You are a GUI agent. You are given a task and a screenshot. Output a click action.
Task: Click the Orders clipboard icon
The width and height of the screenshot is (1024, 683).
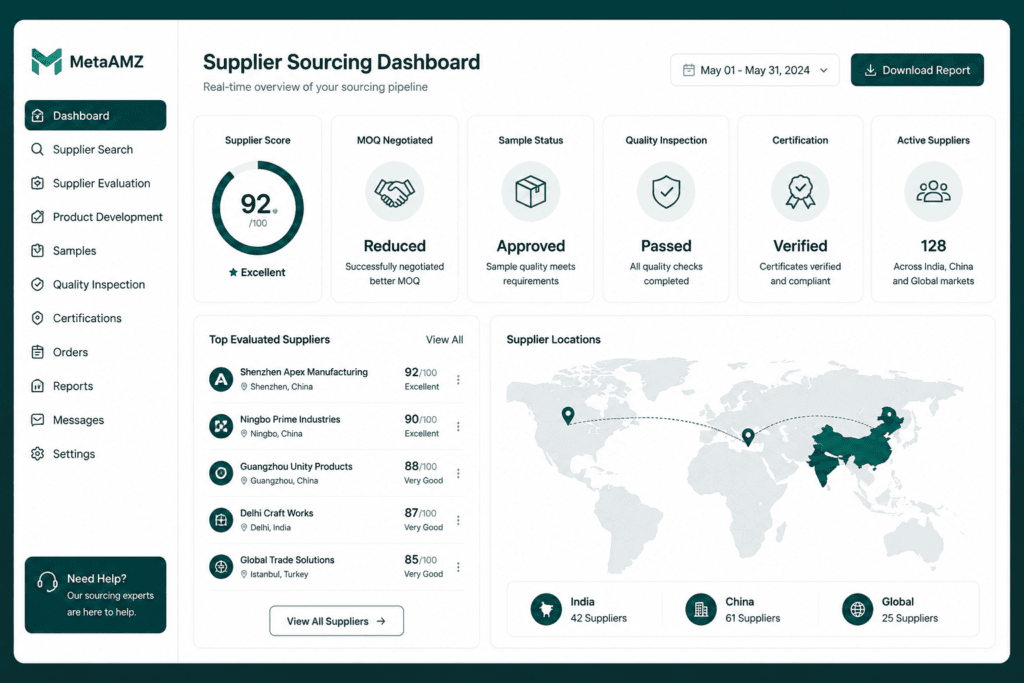coord(37,352)
